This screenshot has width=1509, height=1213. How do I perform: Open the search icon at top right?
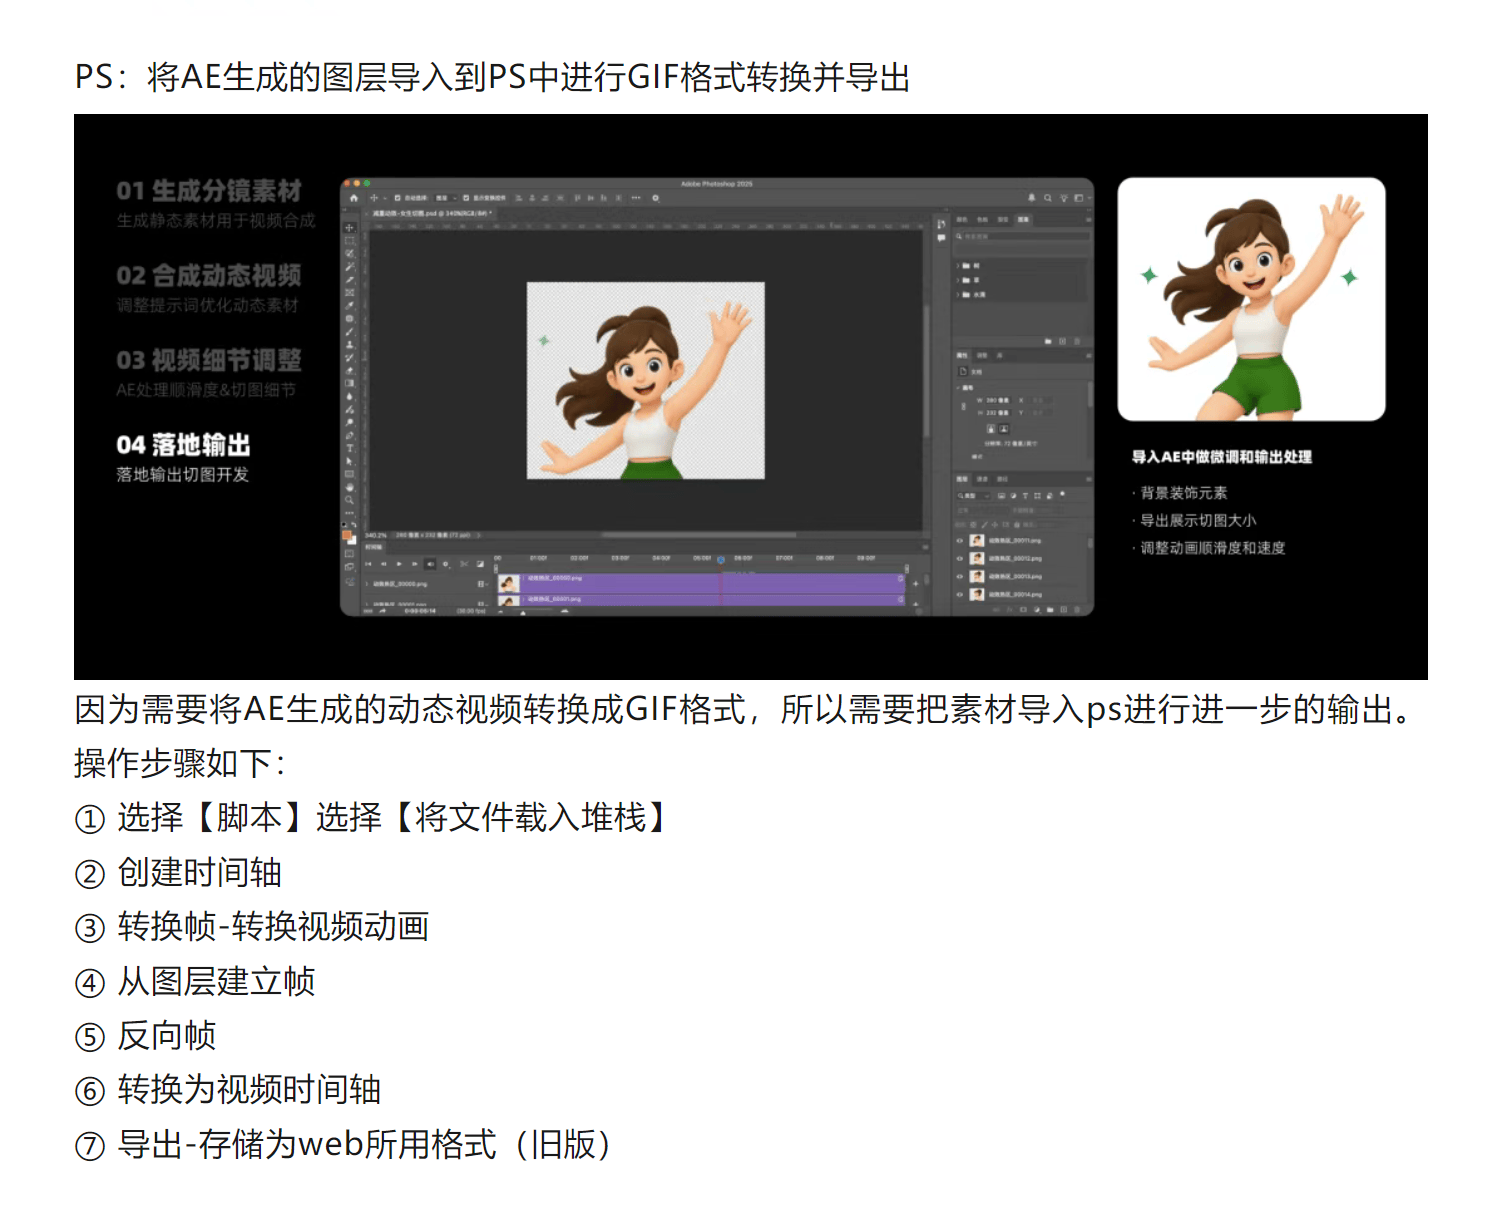point(1047,198)
